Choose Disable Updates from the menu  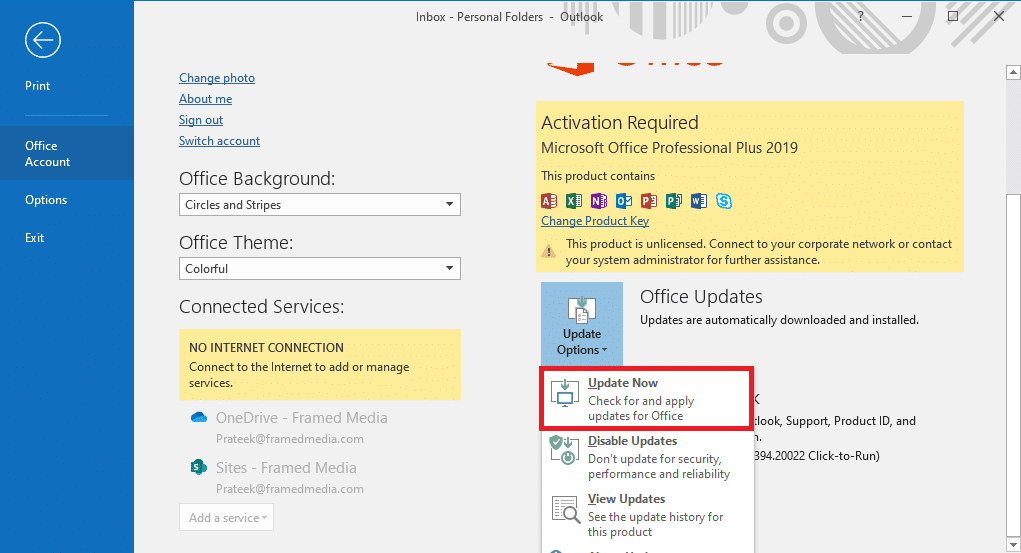[x=647, y=457]
